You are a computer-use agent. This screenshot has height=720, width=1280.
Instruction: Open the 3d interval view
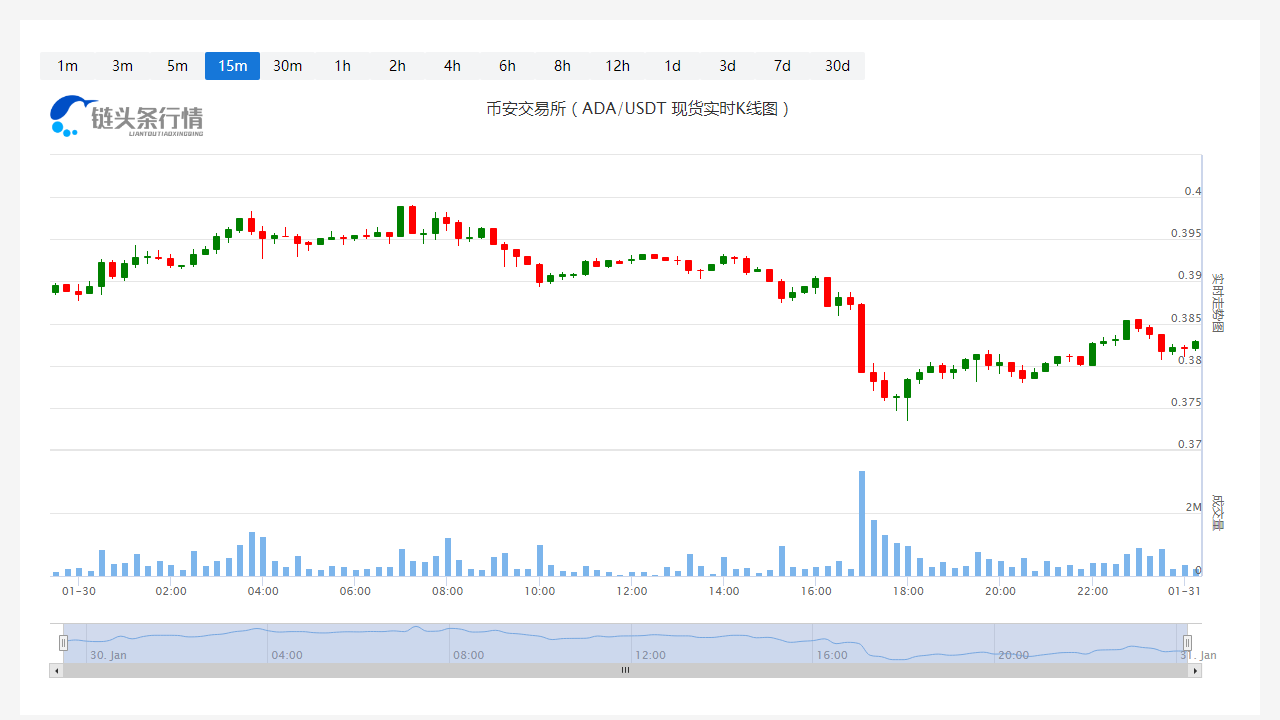click(727, 66)
